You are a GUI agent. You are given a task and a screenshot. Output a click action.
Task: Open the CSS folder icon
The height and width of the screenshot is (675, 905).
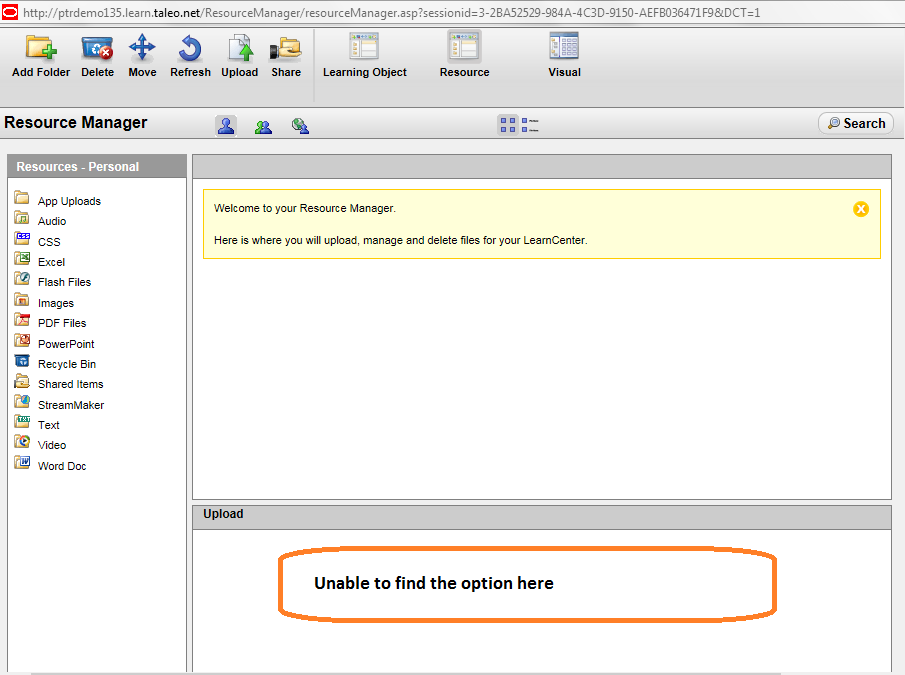[22, 238]
